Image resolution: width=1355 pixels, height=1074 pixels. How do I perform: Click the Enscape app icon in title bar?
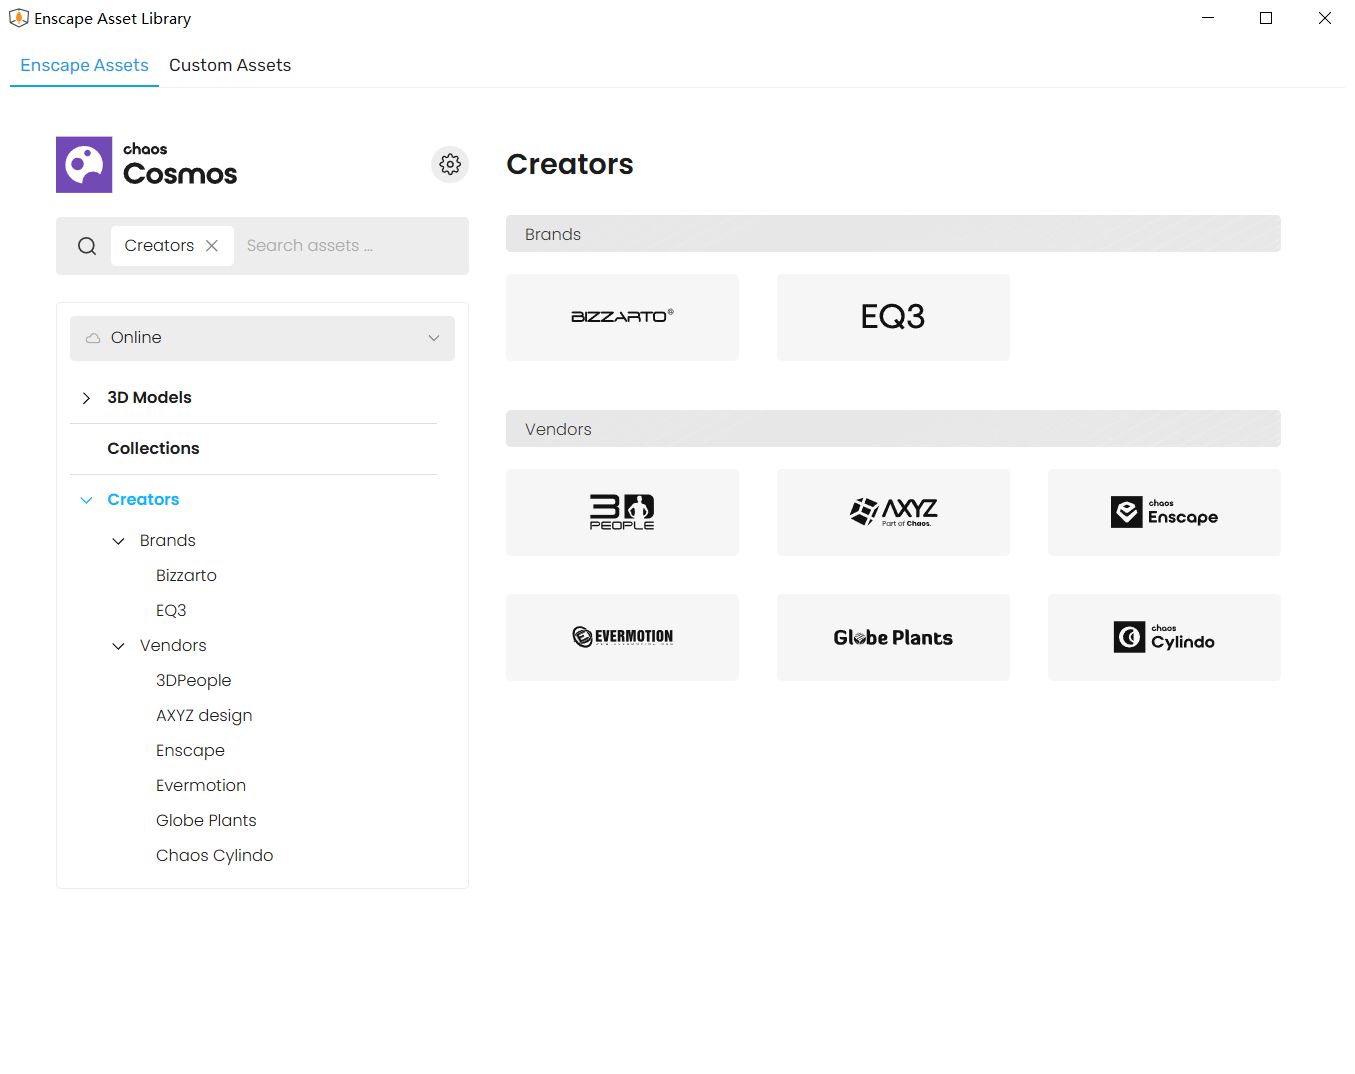coord(18,18)
